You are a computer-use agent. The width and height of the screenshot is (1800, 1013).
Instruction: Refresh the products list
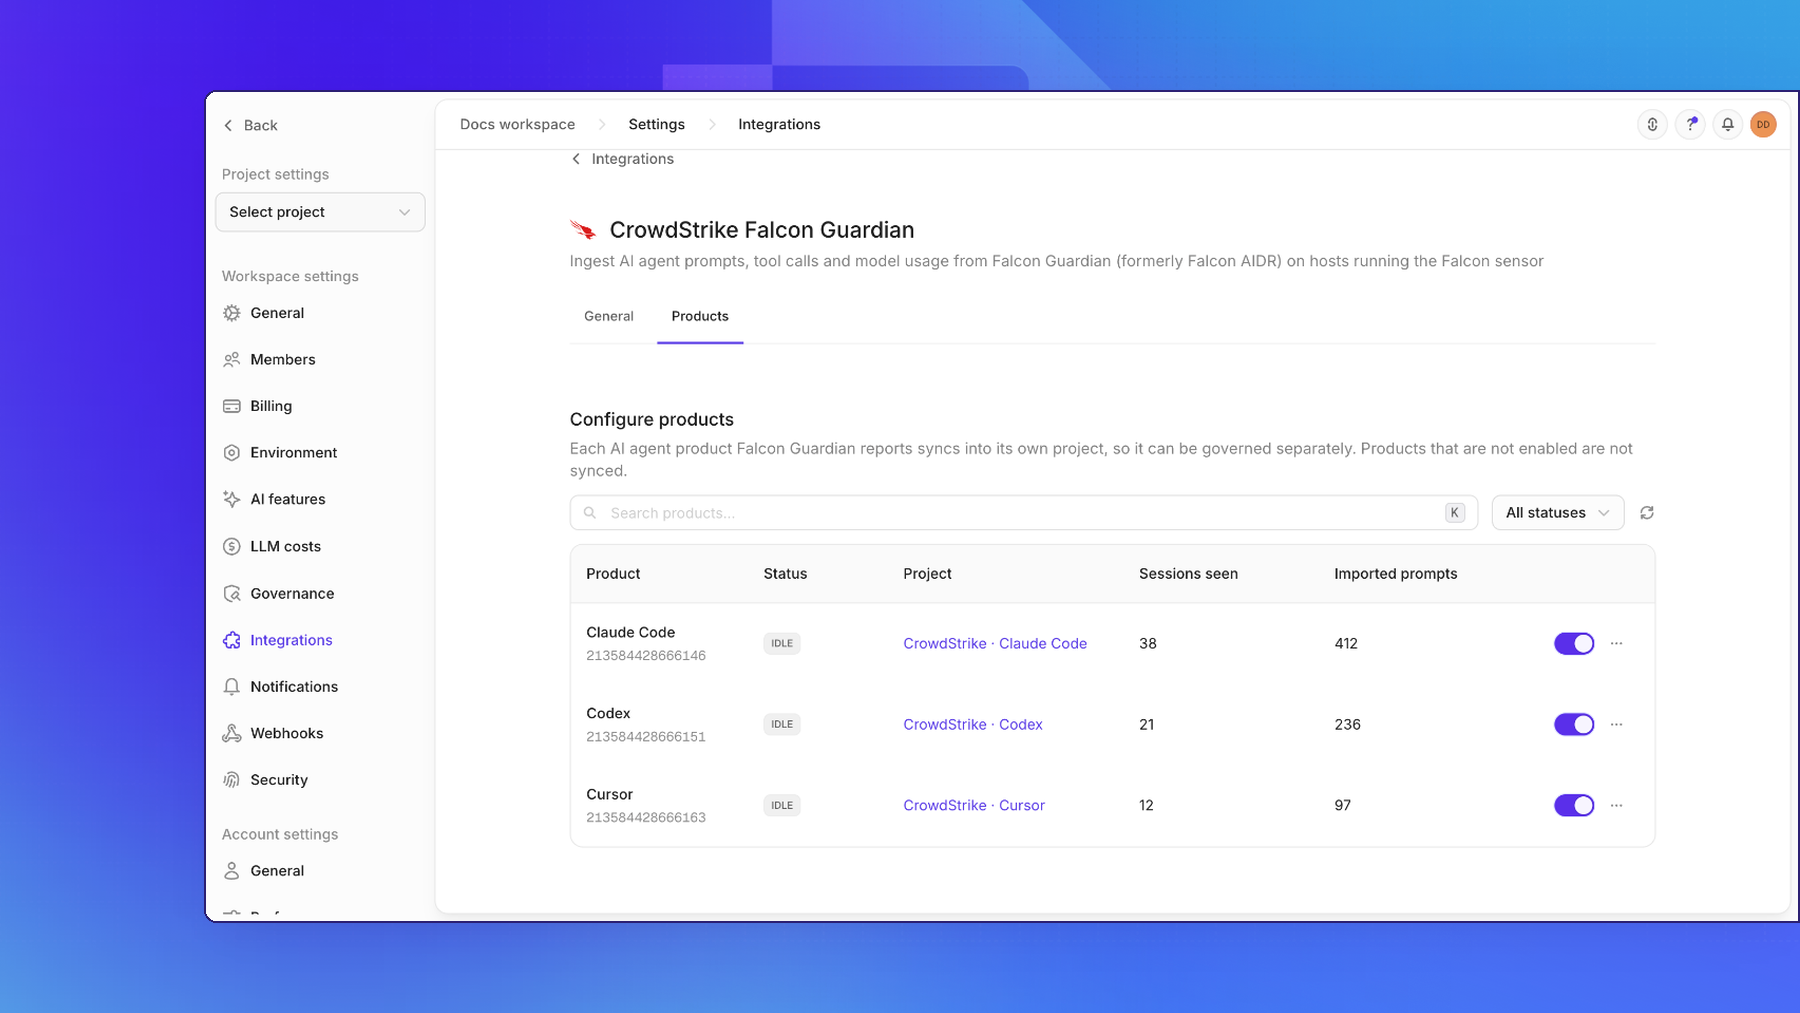tap(1647, 513)
